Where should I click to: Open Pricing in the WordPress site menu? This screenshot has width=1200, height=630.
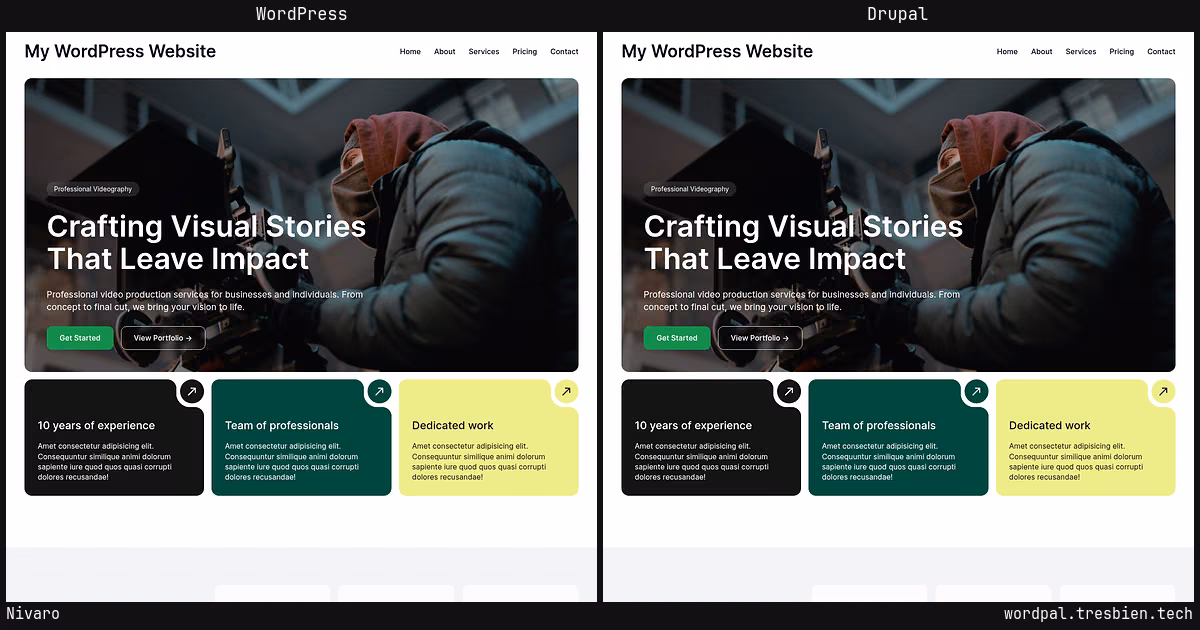[525, 52]
